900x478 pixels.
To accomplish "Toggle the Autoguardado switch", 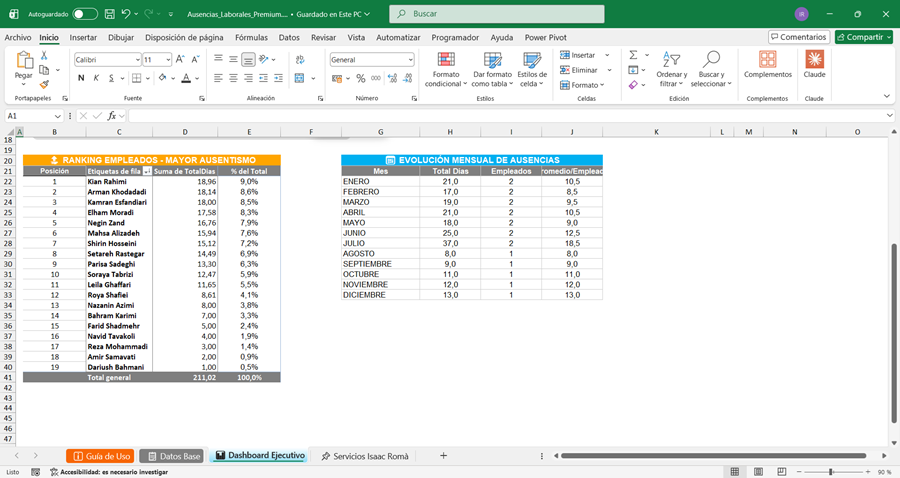I will [x=85, y=14].
